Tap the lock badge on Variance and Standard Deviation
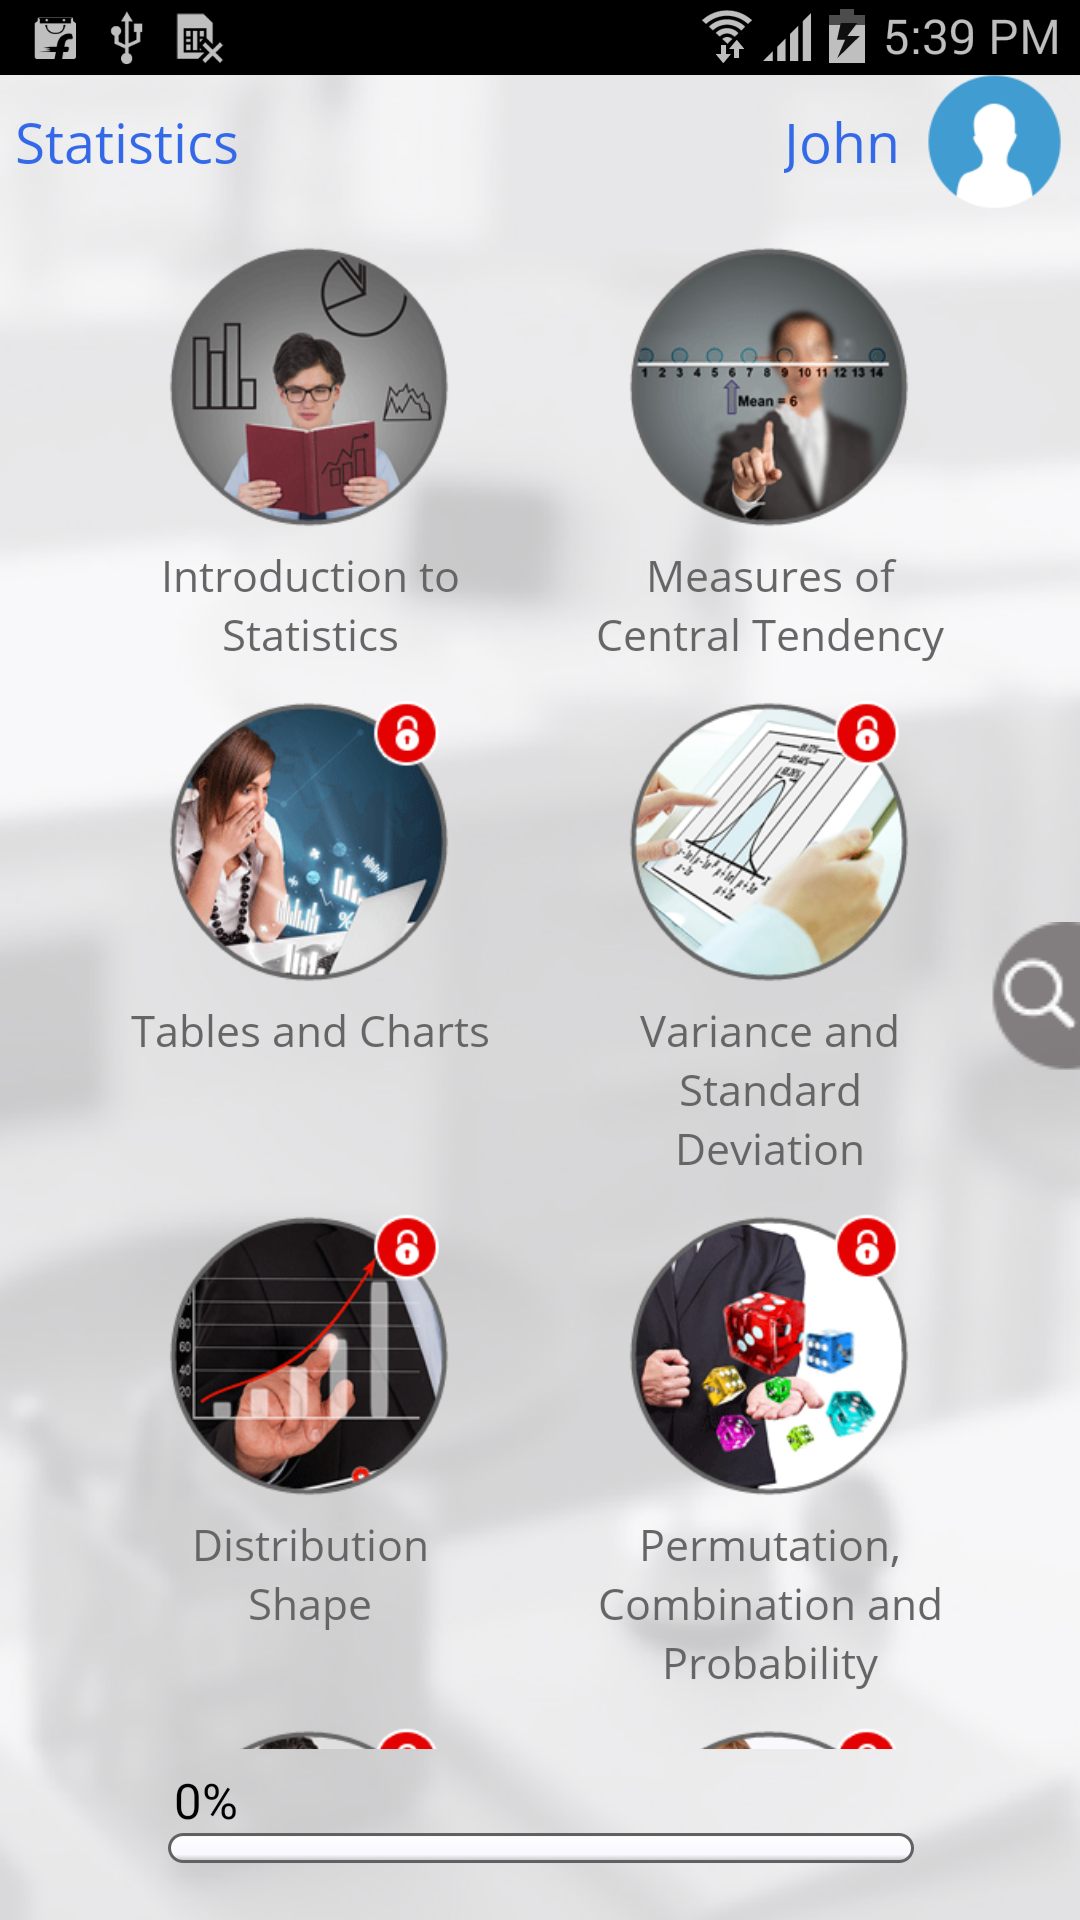 pyautogui.click(x=866, y=734)
